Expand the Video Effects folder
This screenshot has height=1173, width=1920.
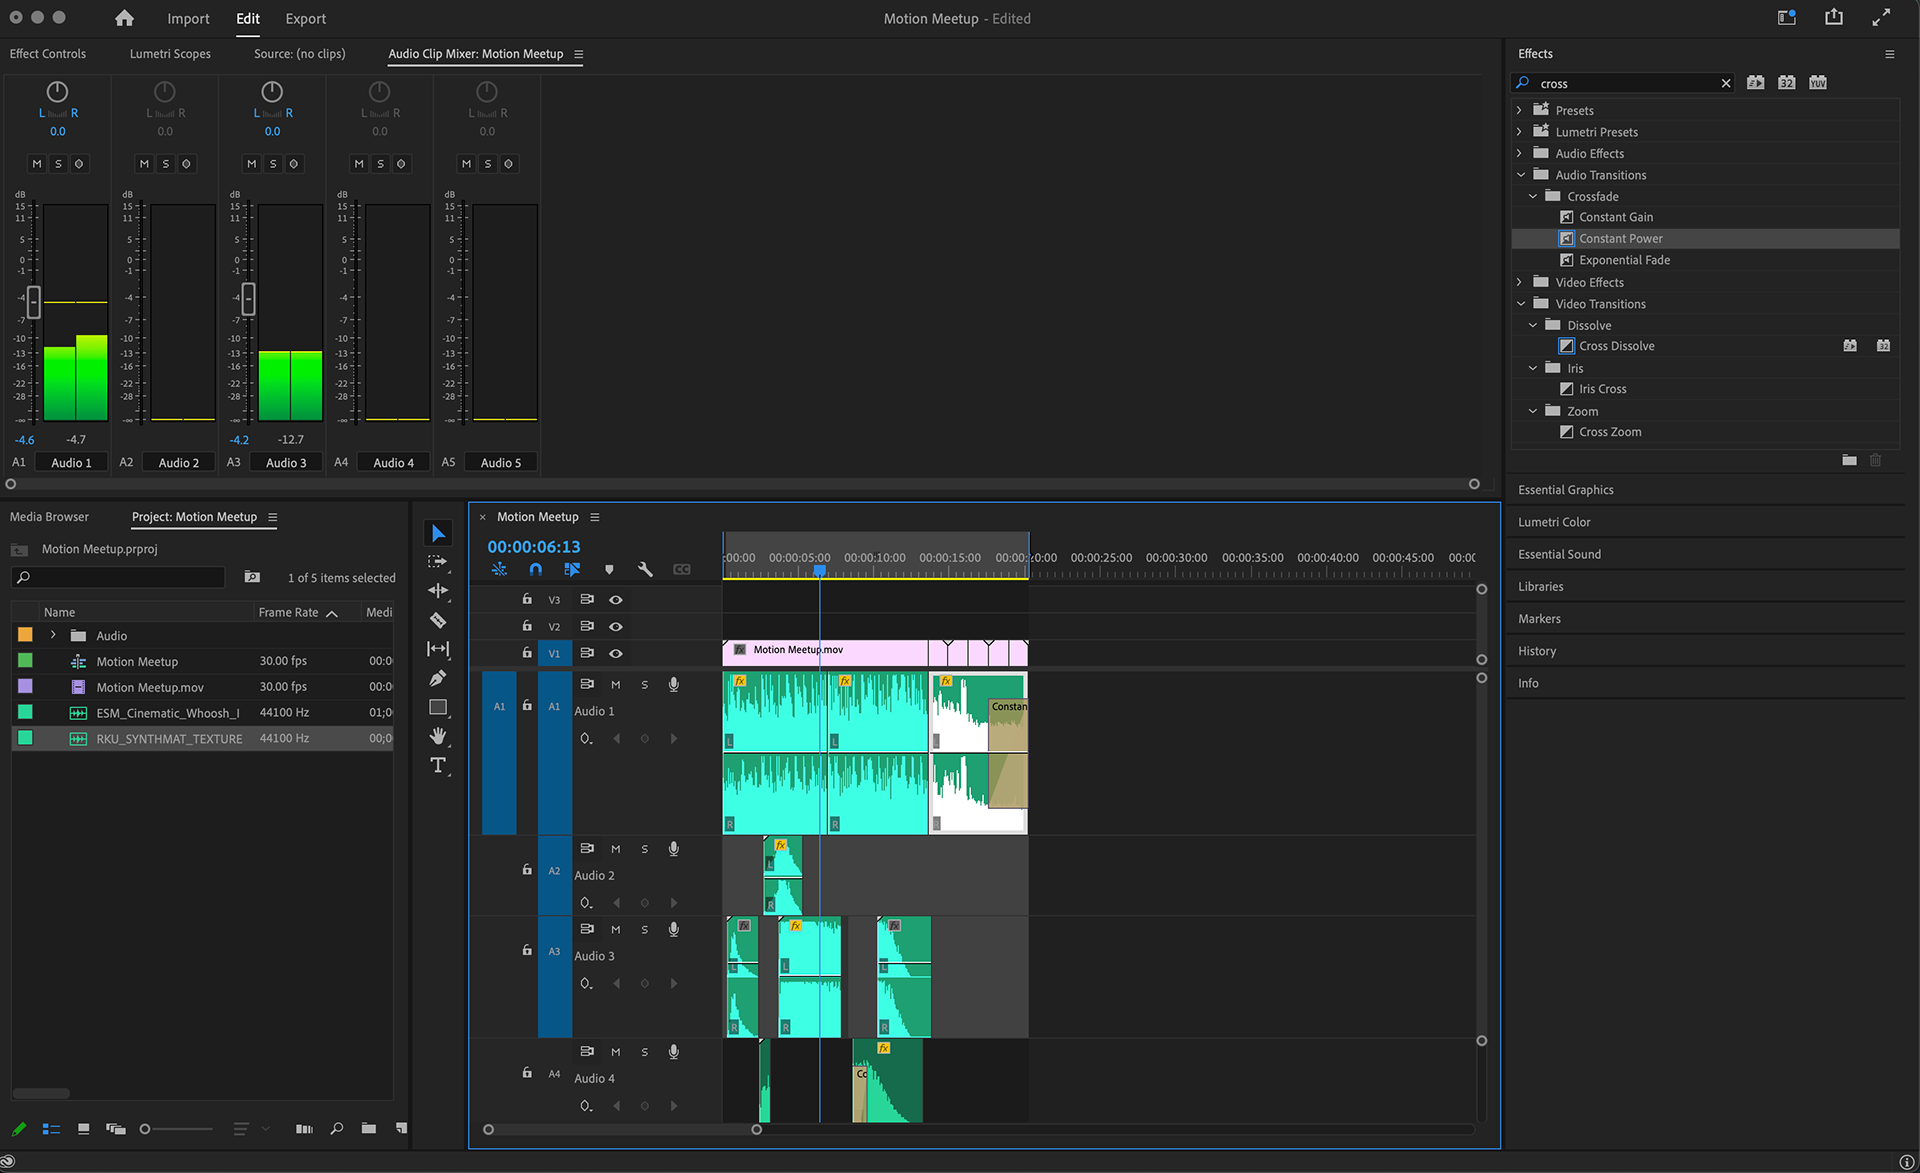click(x=1521, y=282)
